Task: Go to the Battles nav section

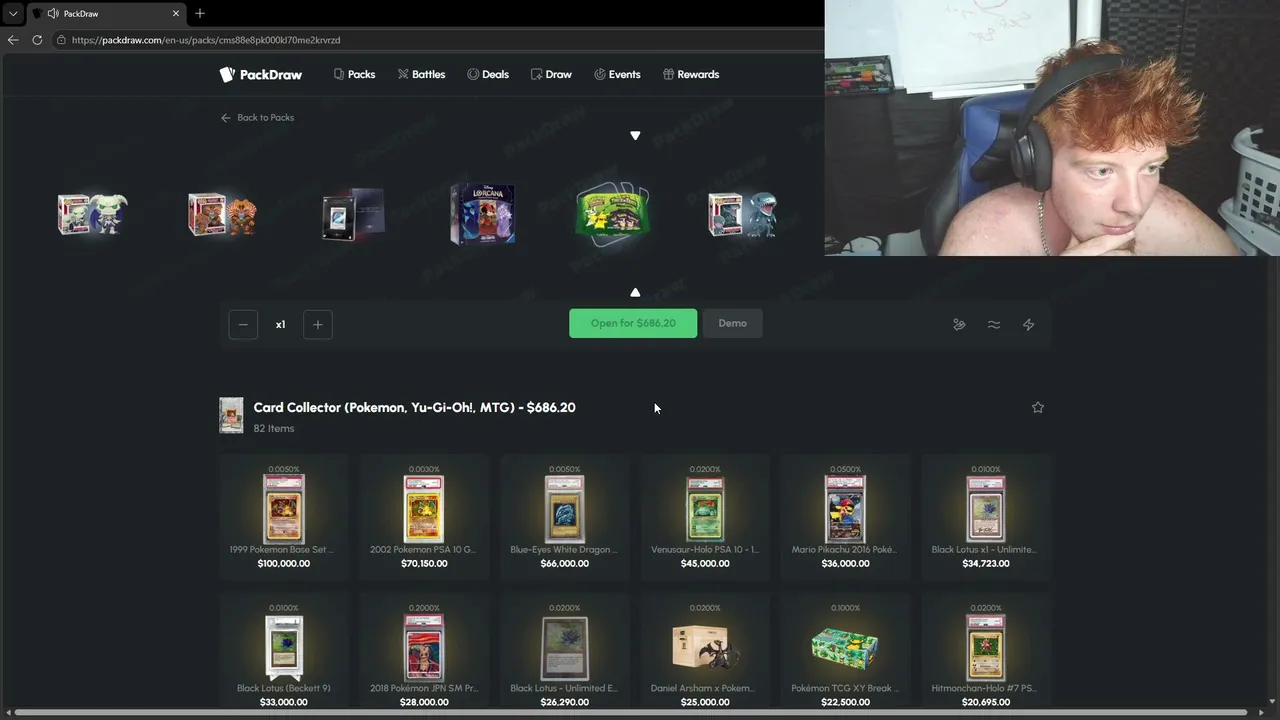Action: click(x=421, y=74)
